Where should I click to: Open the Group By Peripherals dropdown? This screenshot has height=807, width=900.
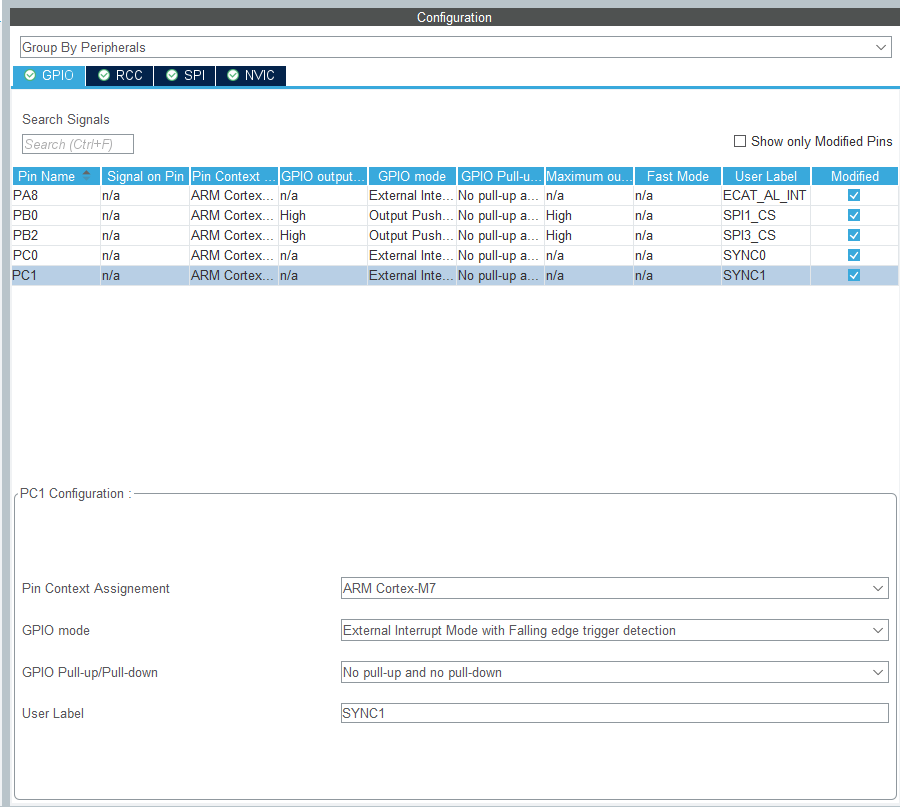[x=455, y=47]
